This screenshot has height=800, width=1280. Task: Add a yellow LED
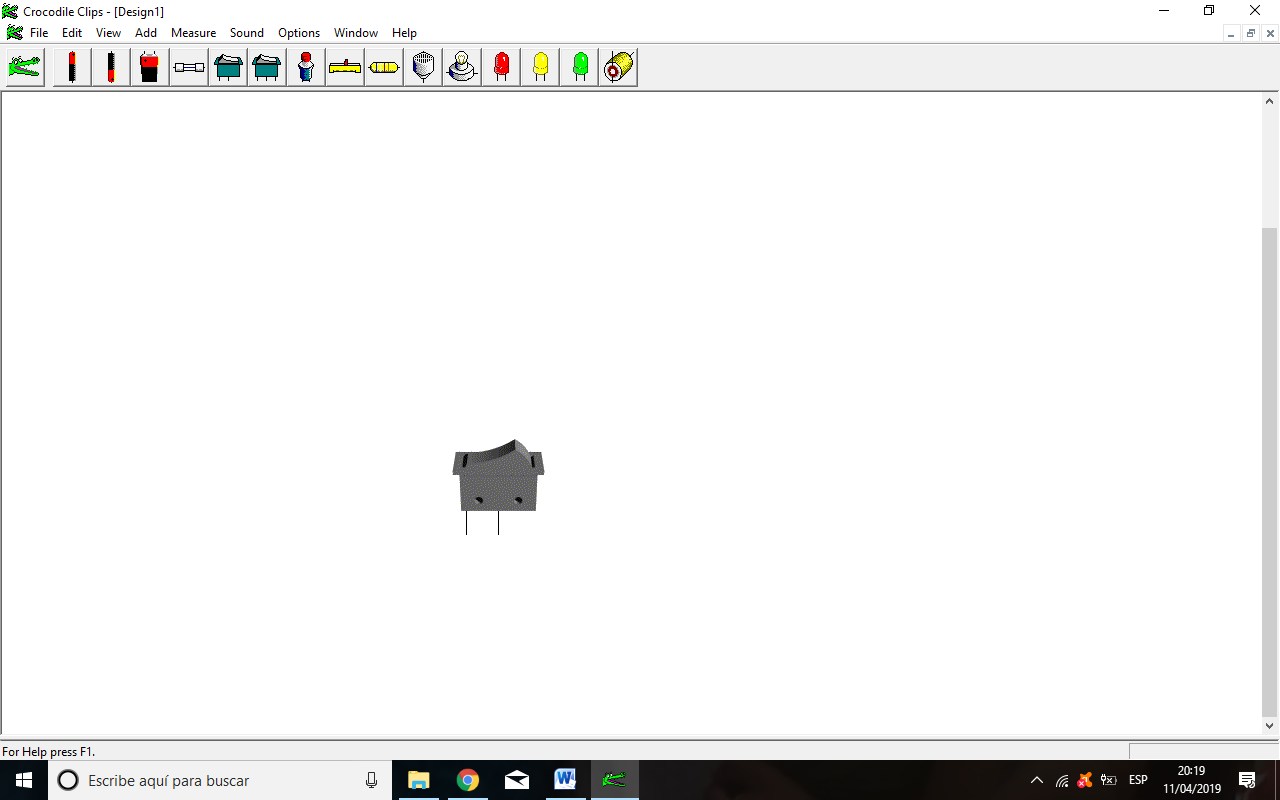click(540, 67)
